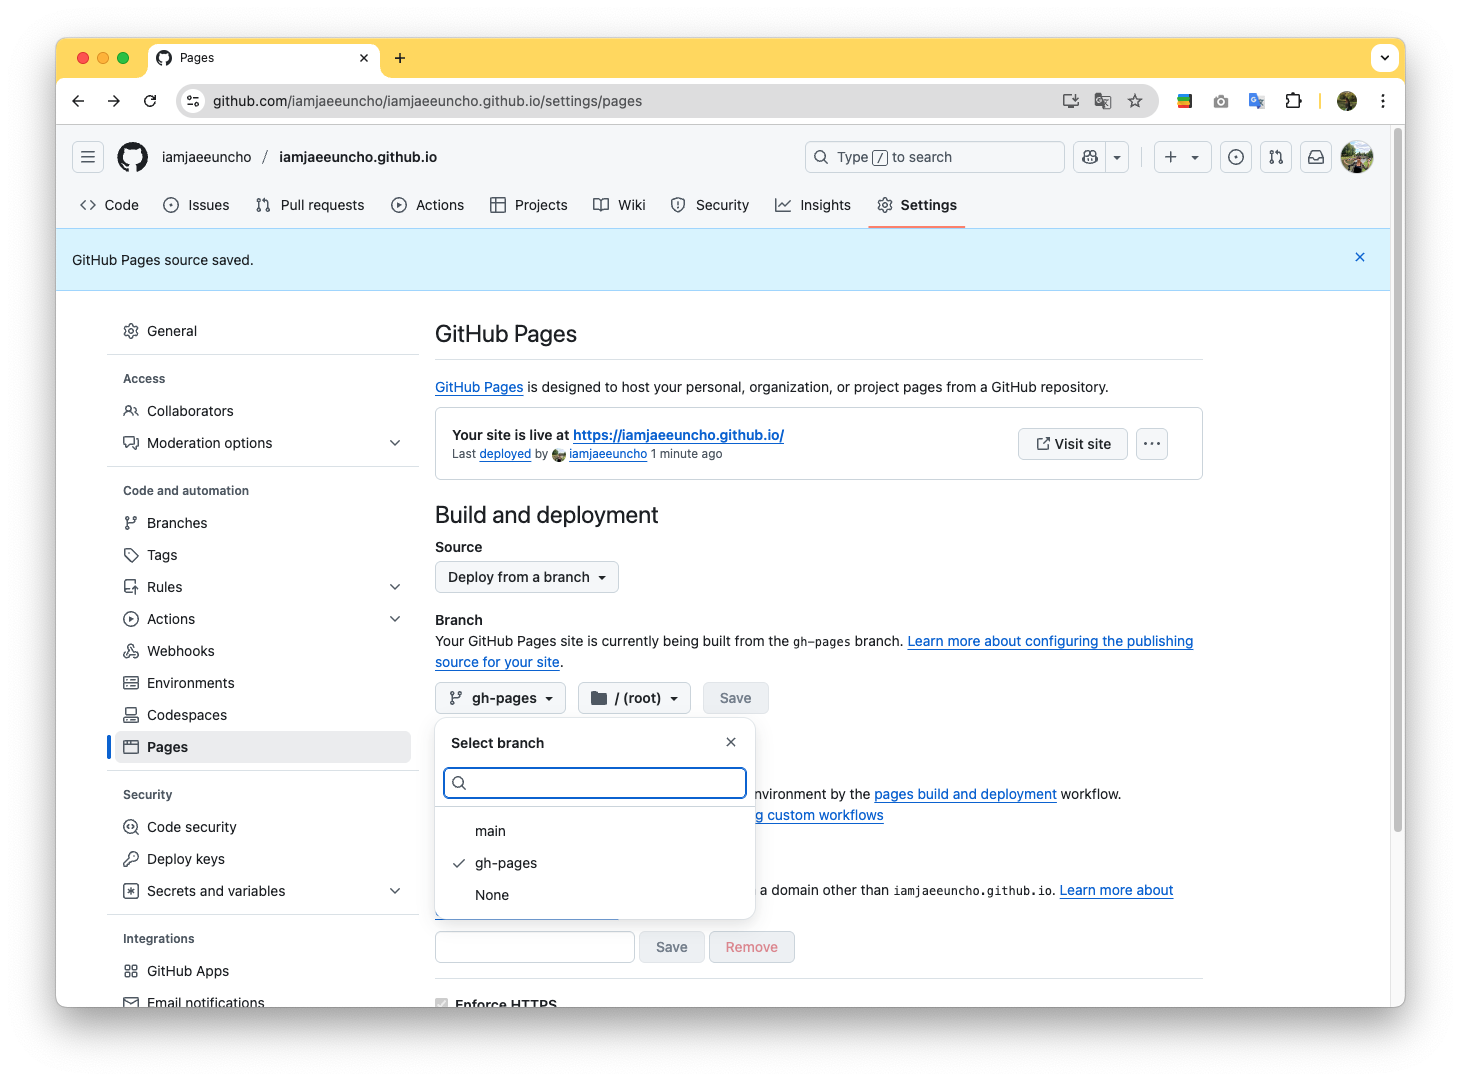Screen dimensions: 1461x1081
Task: Open the GitHub hamburger navigation menu
Action: [88, 157]
